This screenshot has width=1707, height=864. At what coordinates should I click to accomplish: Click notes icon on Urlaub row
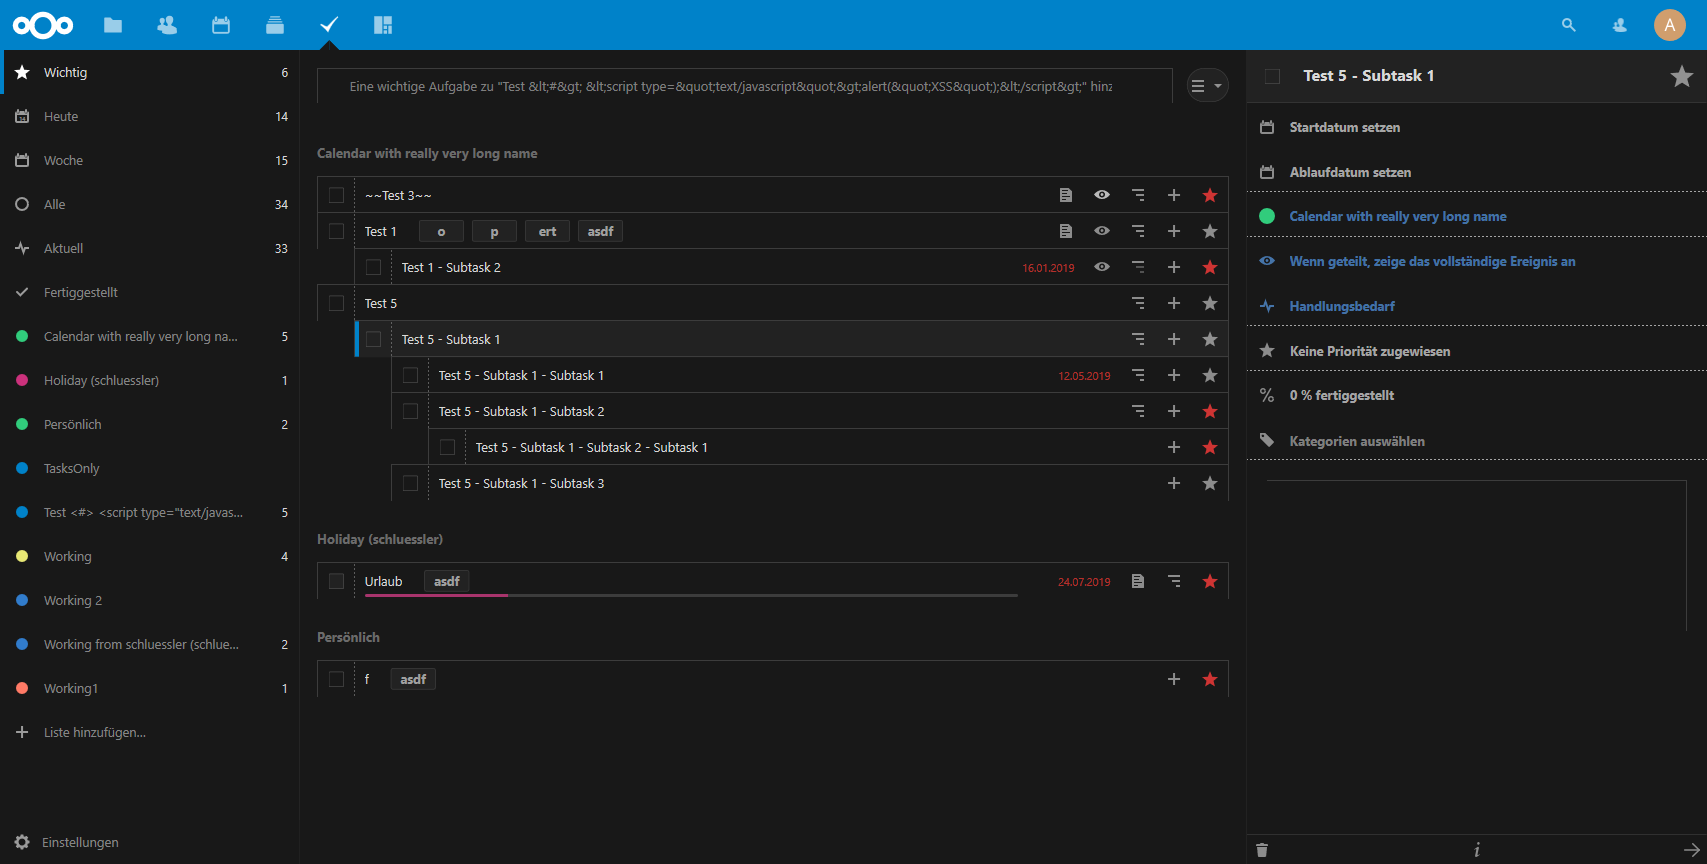click(x=1138, y=581)
